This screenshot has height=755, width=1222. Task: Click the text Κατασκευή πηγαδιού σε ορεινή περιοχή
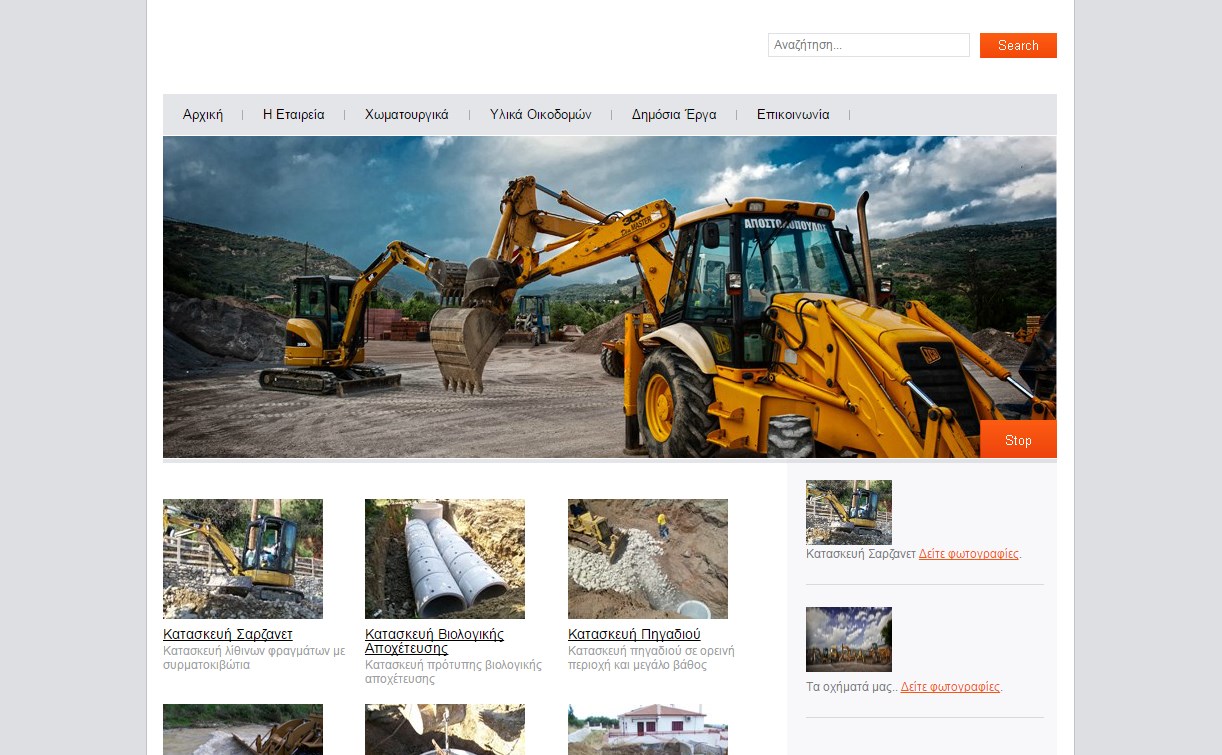tap(651, 658)
